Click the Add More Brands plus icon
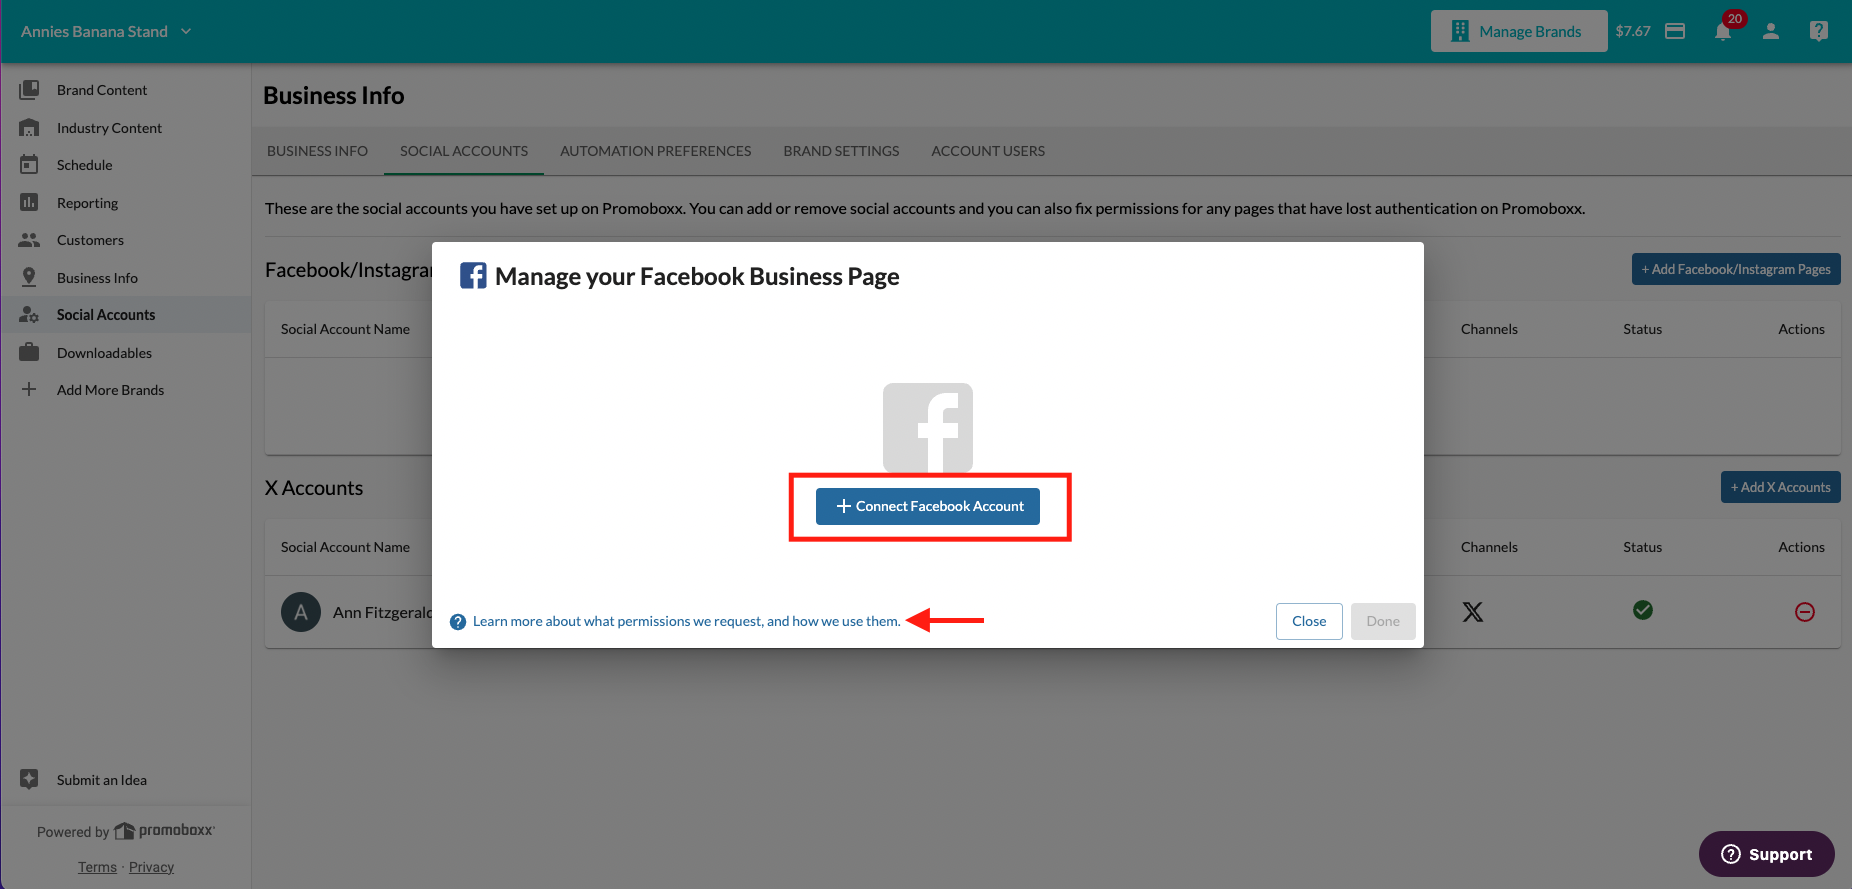Image resolution: width=1852 pixels, height=889 pixels. (x=29, y=390)
